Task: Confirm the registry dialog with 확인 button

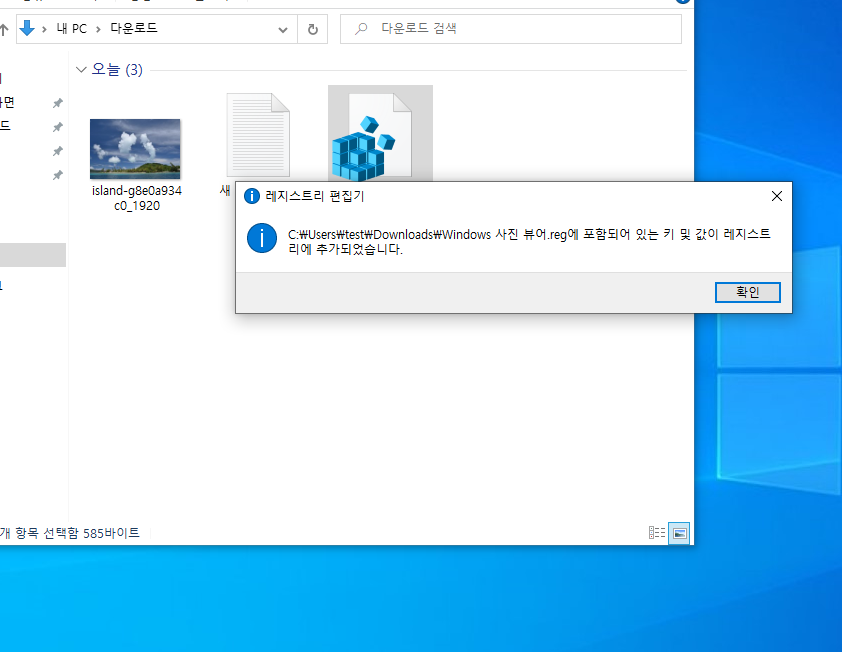Action: (x=747, y=292)
